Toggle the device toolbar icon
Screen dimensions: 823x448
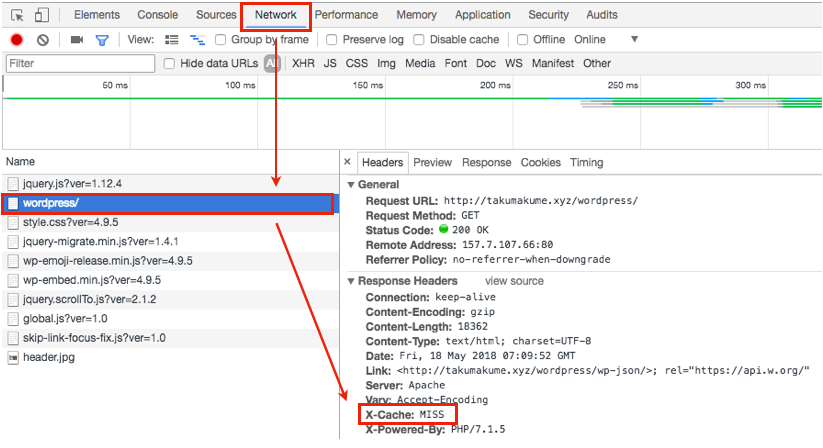[x=42, y=15]
